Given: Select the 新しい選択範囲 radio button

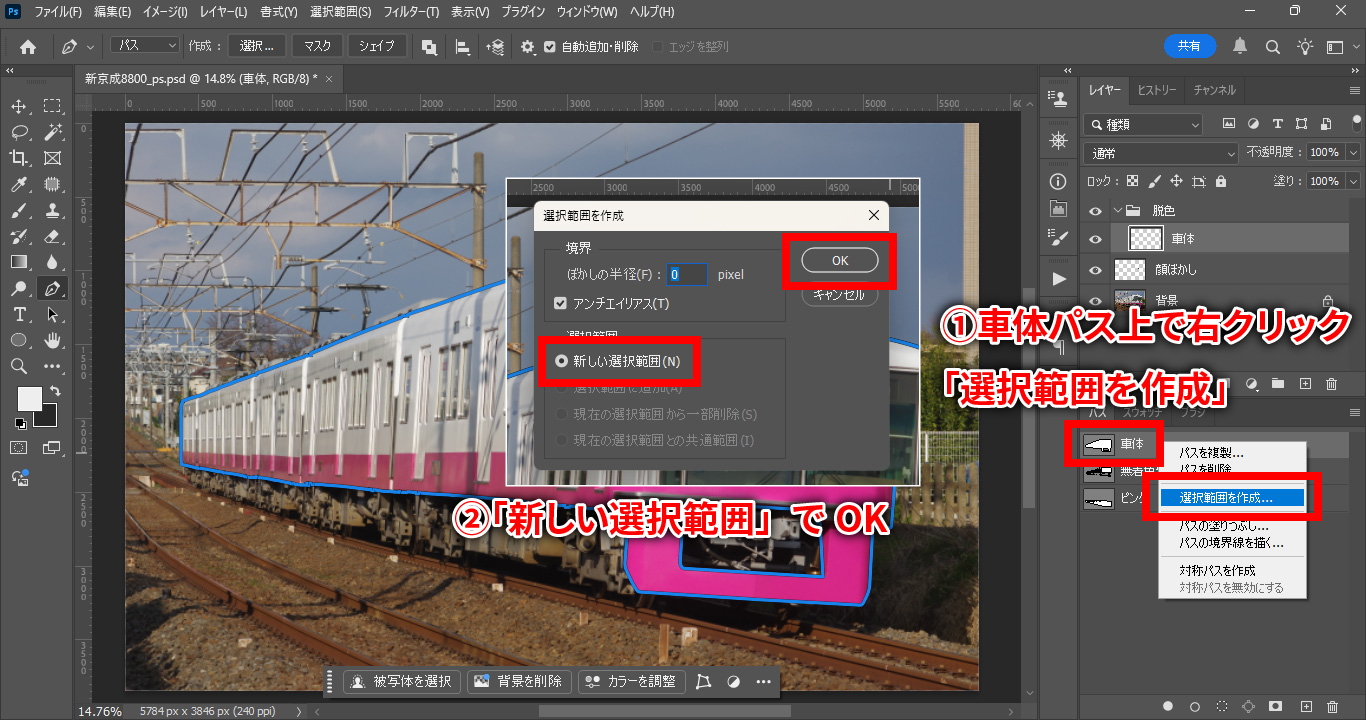Looking at the screenshot, I should point(561,361).
